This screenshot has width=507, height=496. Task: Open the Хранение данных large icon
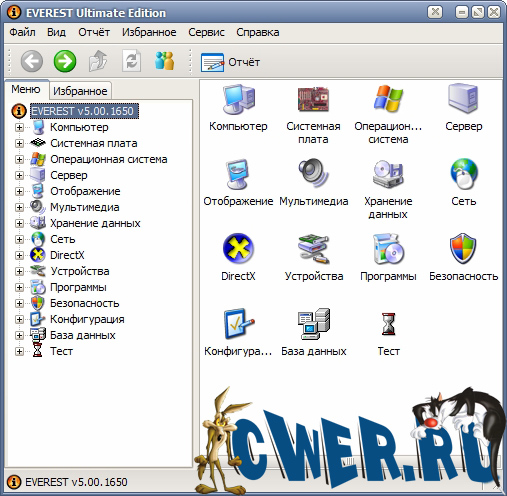(x=388, y=174)
